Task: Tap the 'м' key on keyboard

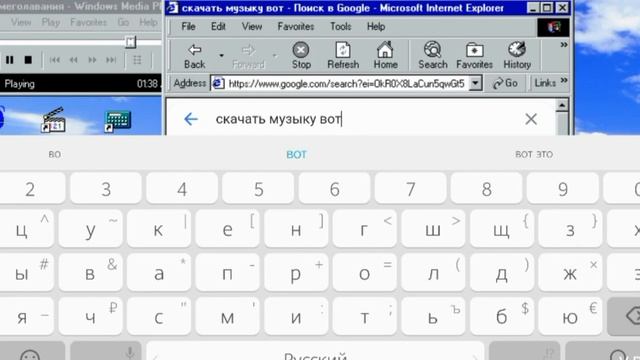Action: click(227, 317)
